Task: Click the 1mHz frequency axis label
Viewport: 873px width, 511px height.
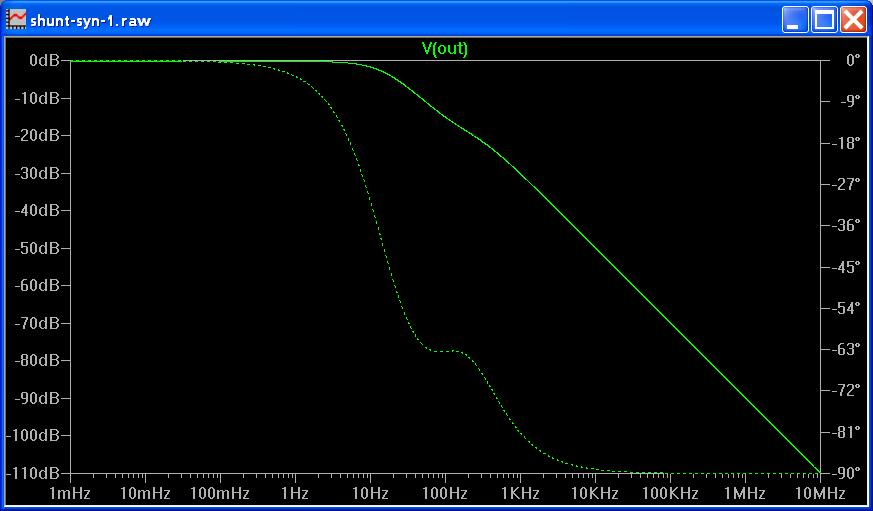Action: (x=71, y=493)
